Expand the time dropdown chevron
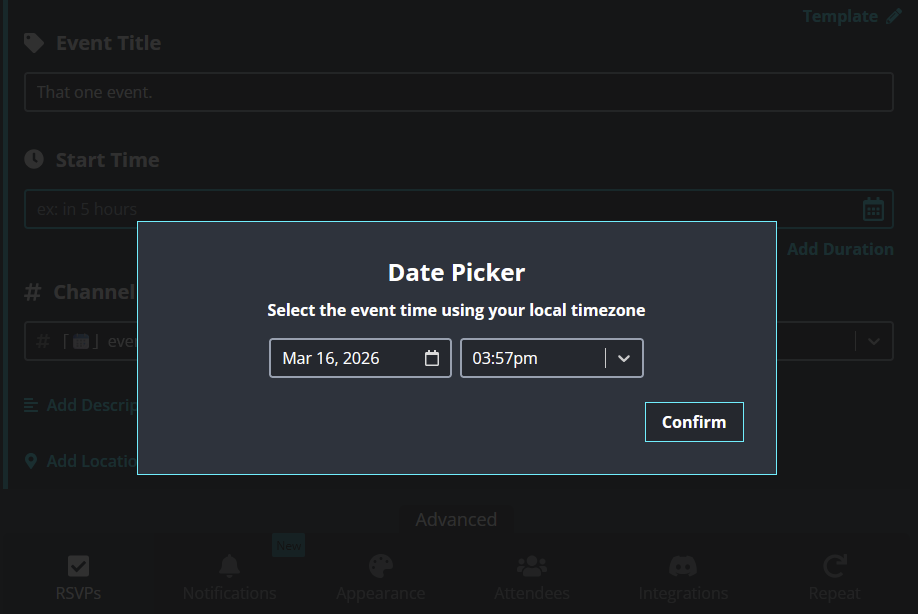This screenshot has height=614, width=918. click(x=624, y=358)
